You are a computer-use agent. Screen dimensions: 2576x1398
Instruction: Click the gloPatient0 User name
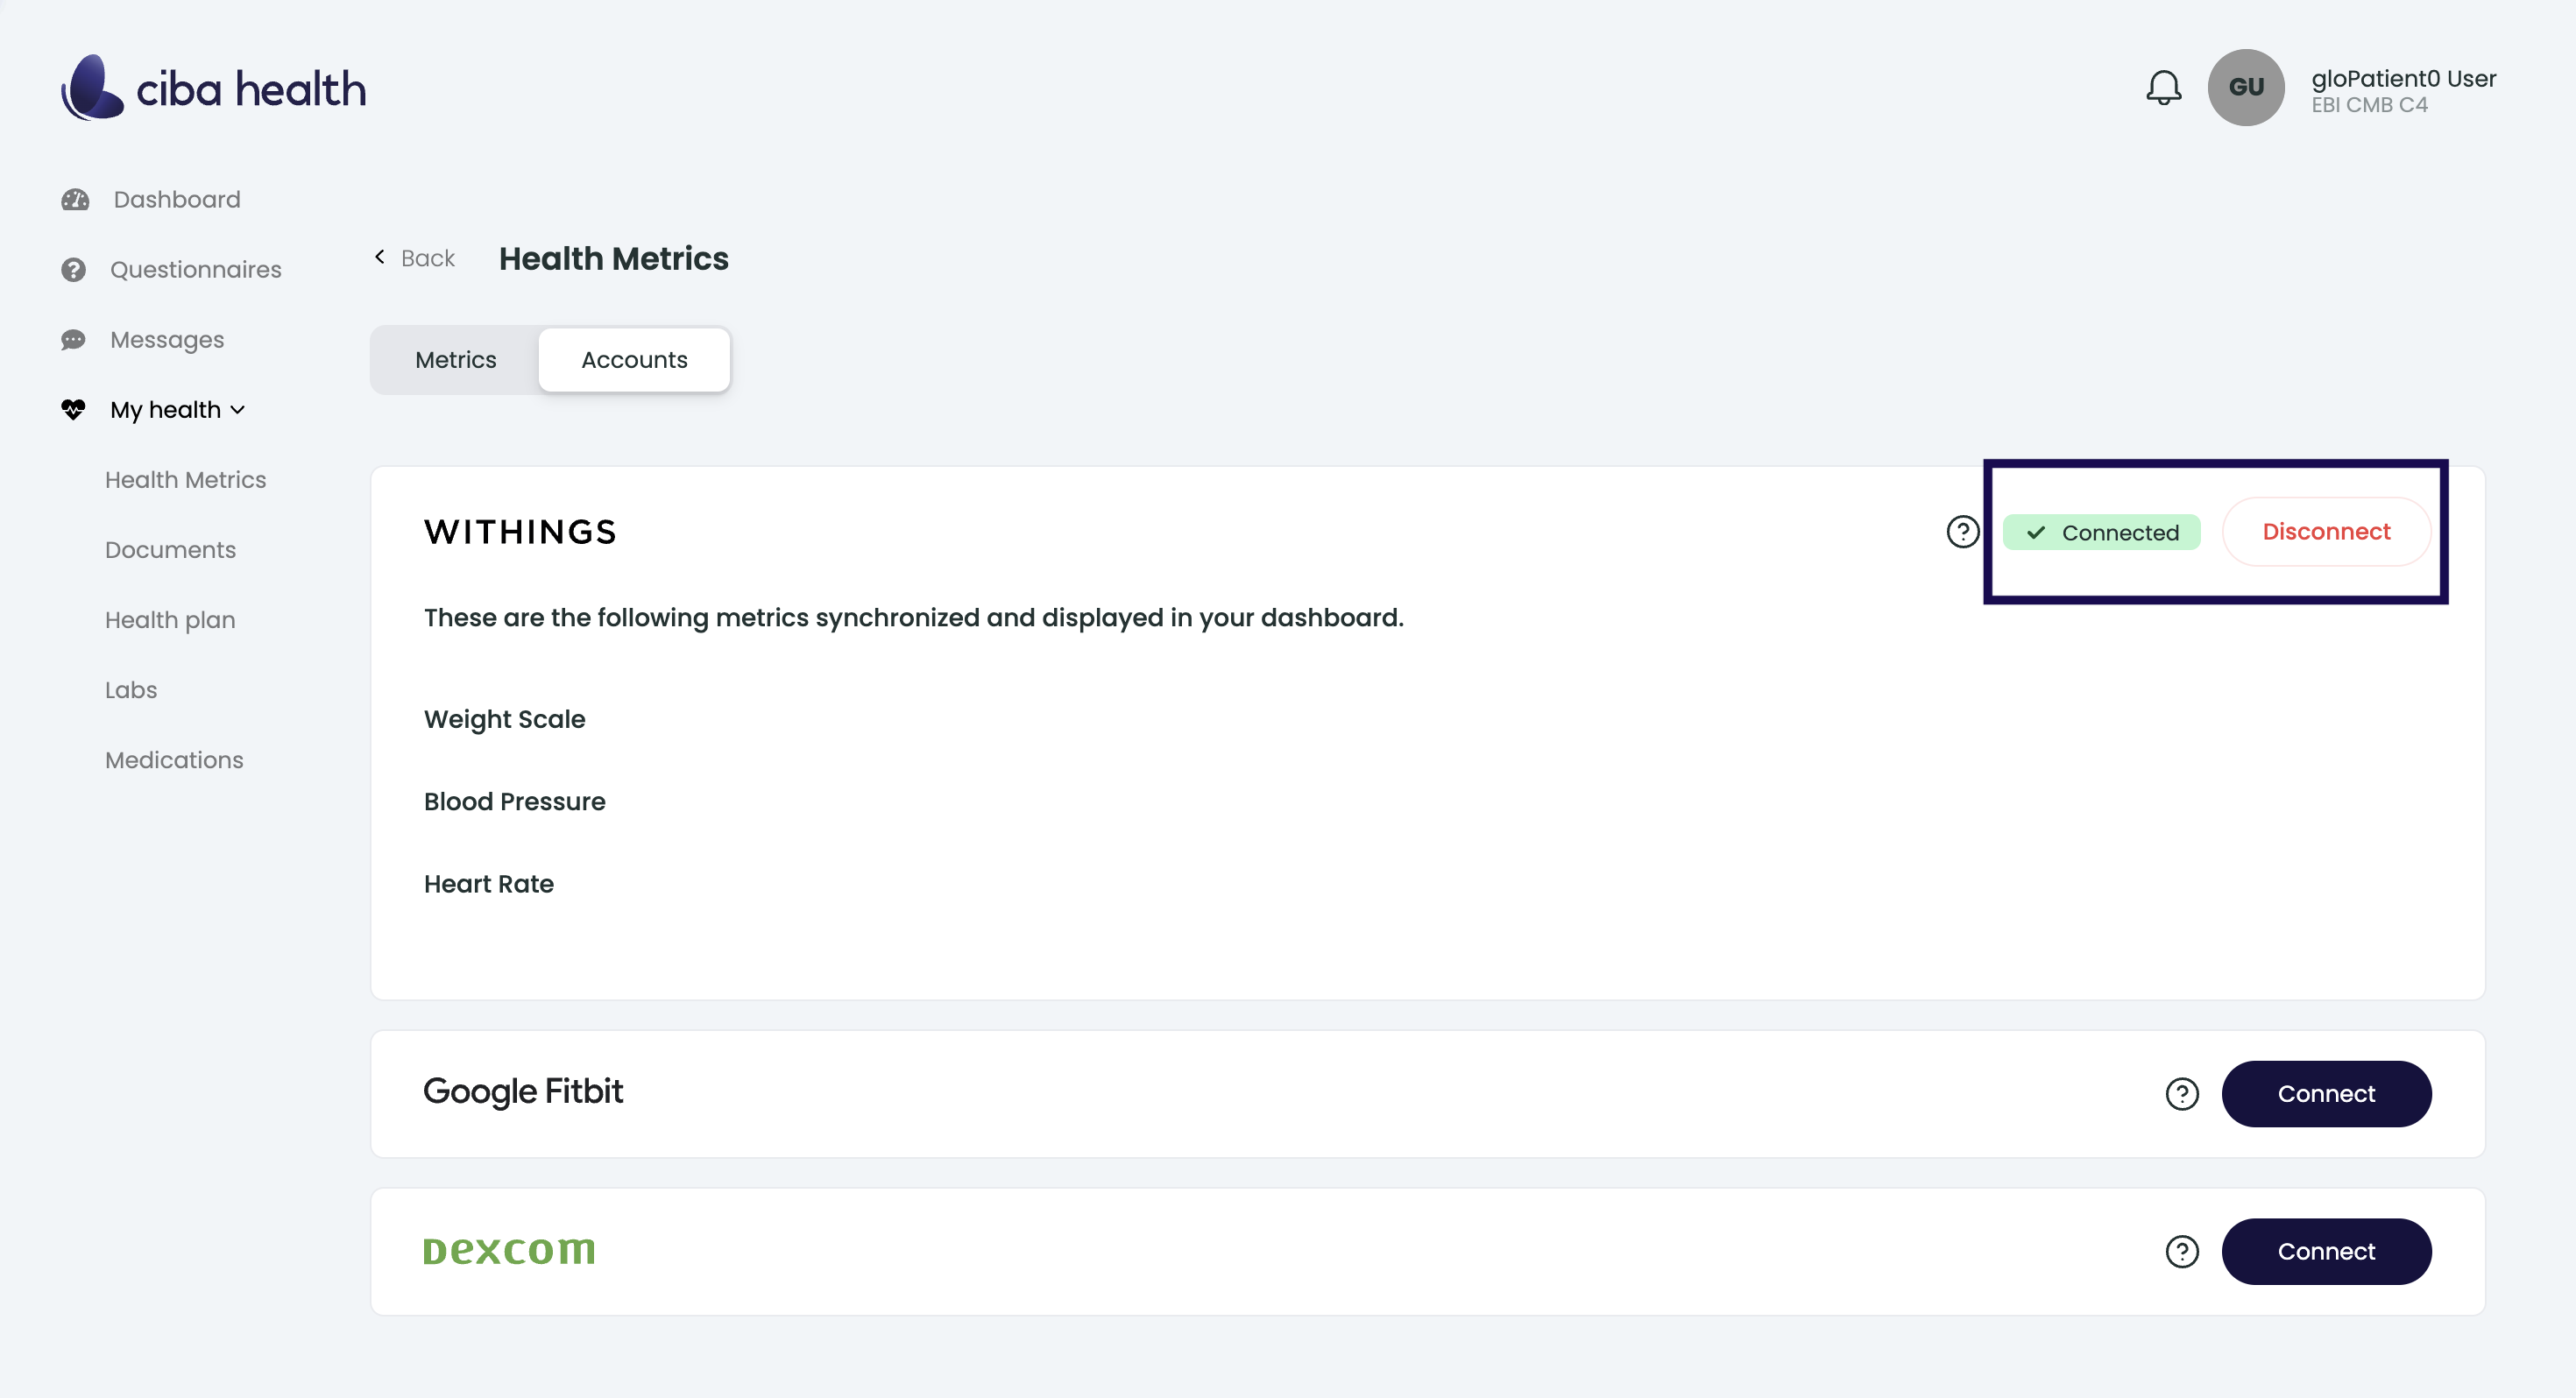coord(2403,78)
